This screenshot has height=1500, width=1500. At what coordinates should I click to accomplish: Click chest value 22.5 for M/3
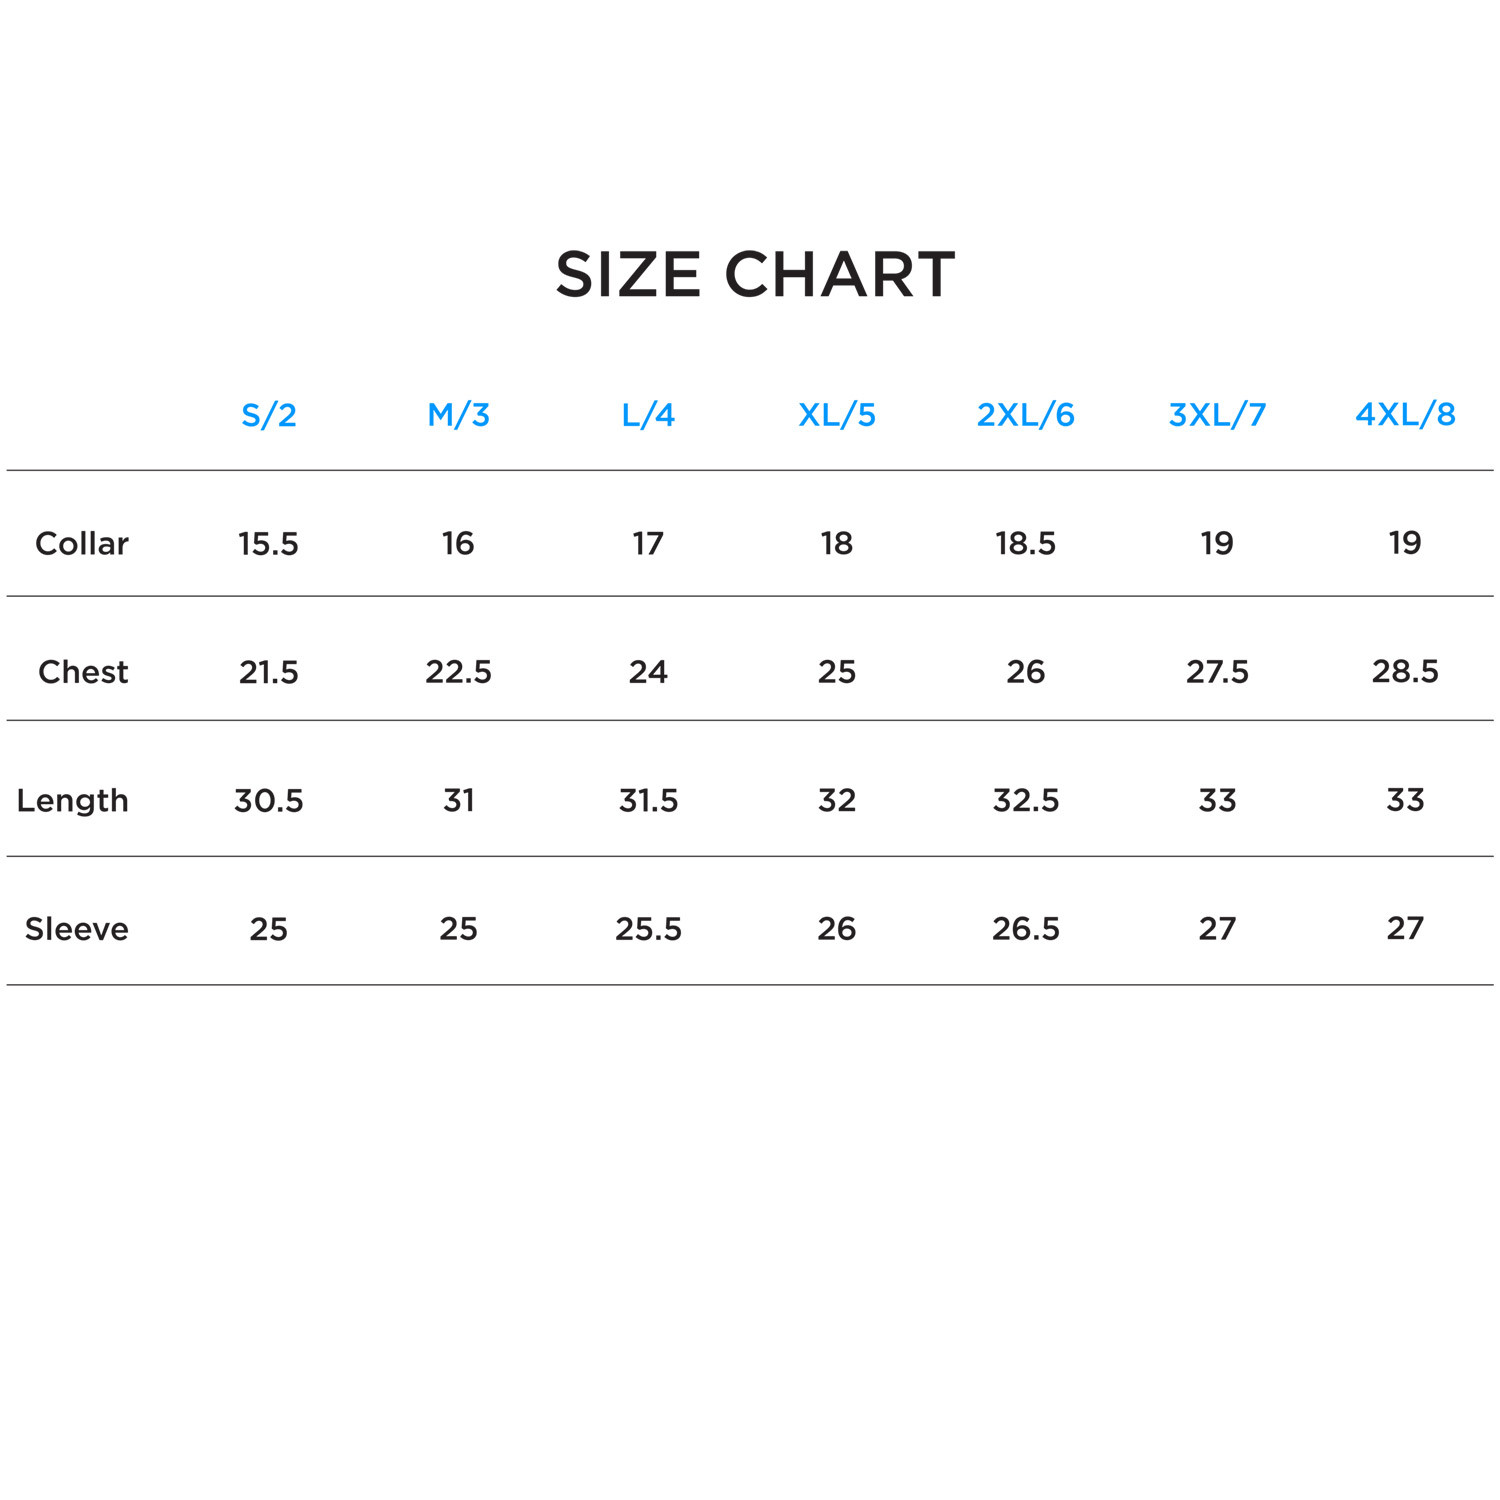[x=458, y=672]
